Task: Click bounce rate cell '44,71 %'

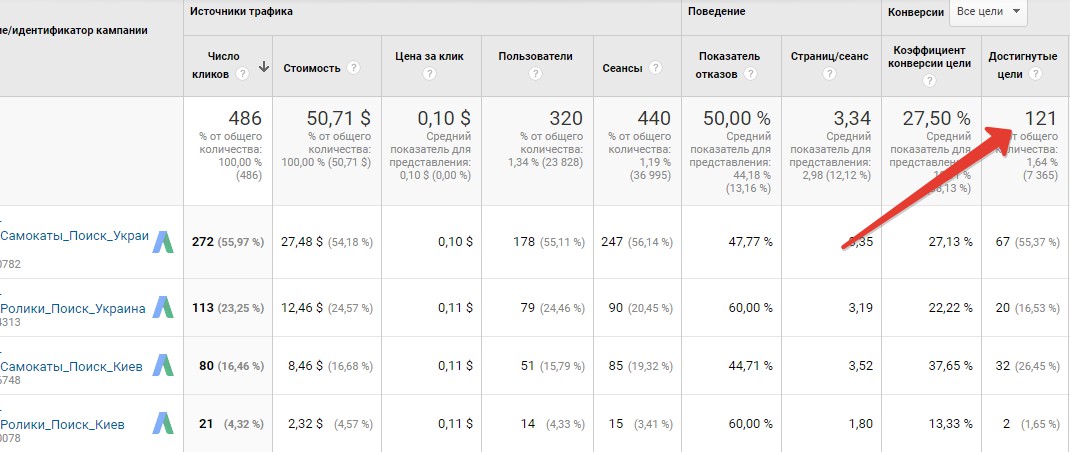Action: tap(751, 365)
